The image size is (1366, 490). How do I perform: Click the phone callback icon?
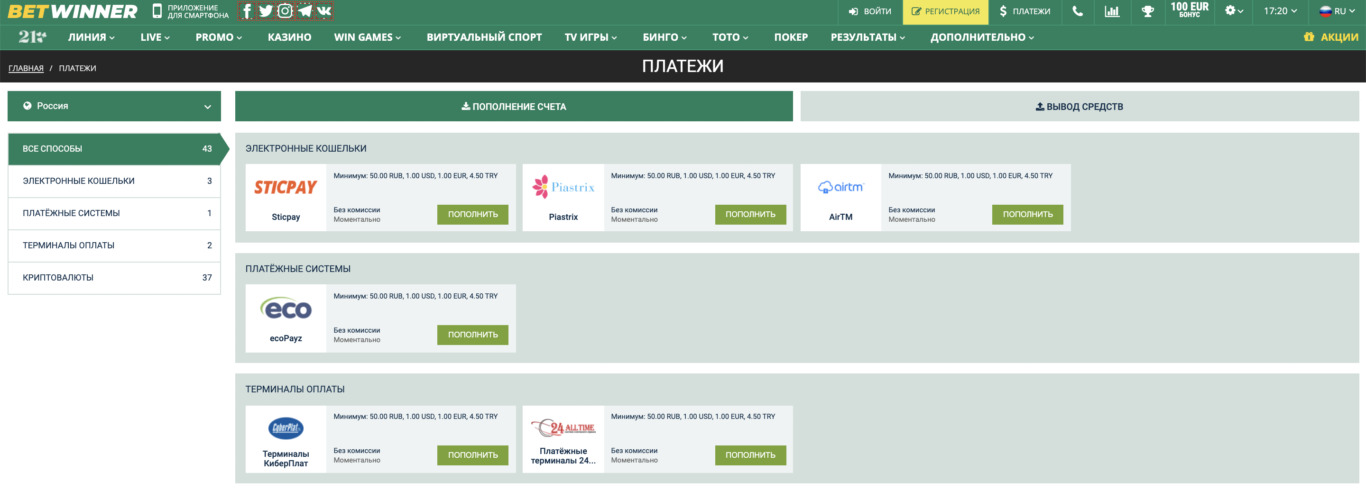pos(1077,12)
